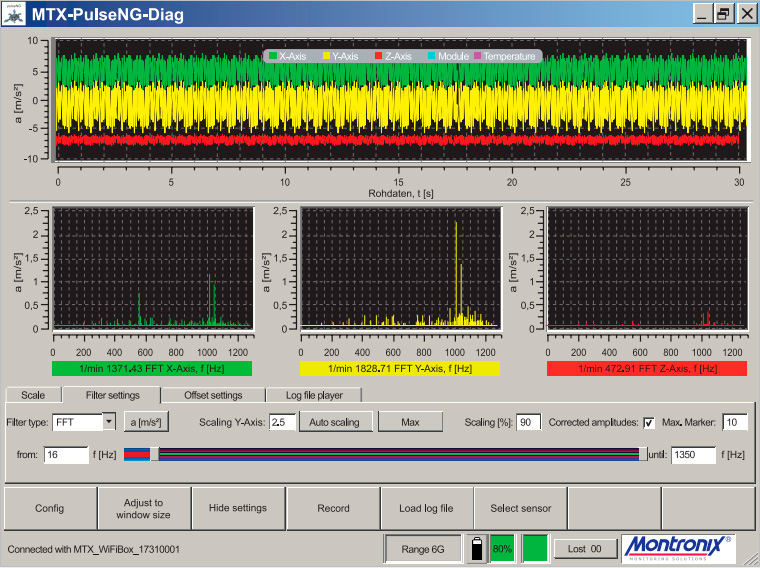The image size is (760, 568).
Task: Click the 80% battery level indicator
Action: click(502, 549)
